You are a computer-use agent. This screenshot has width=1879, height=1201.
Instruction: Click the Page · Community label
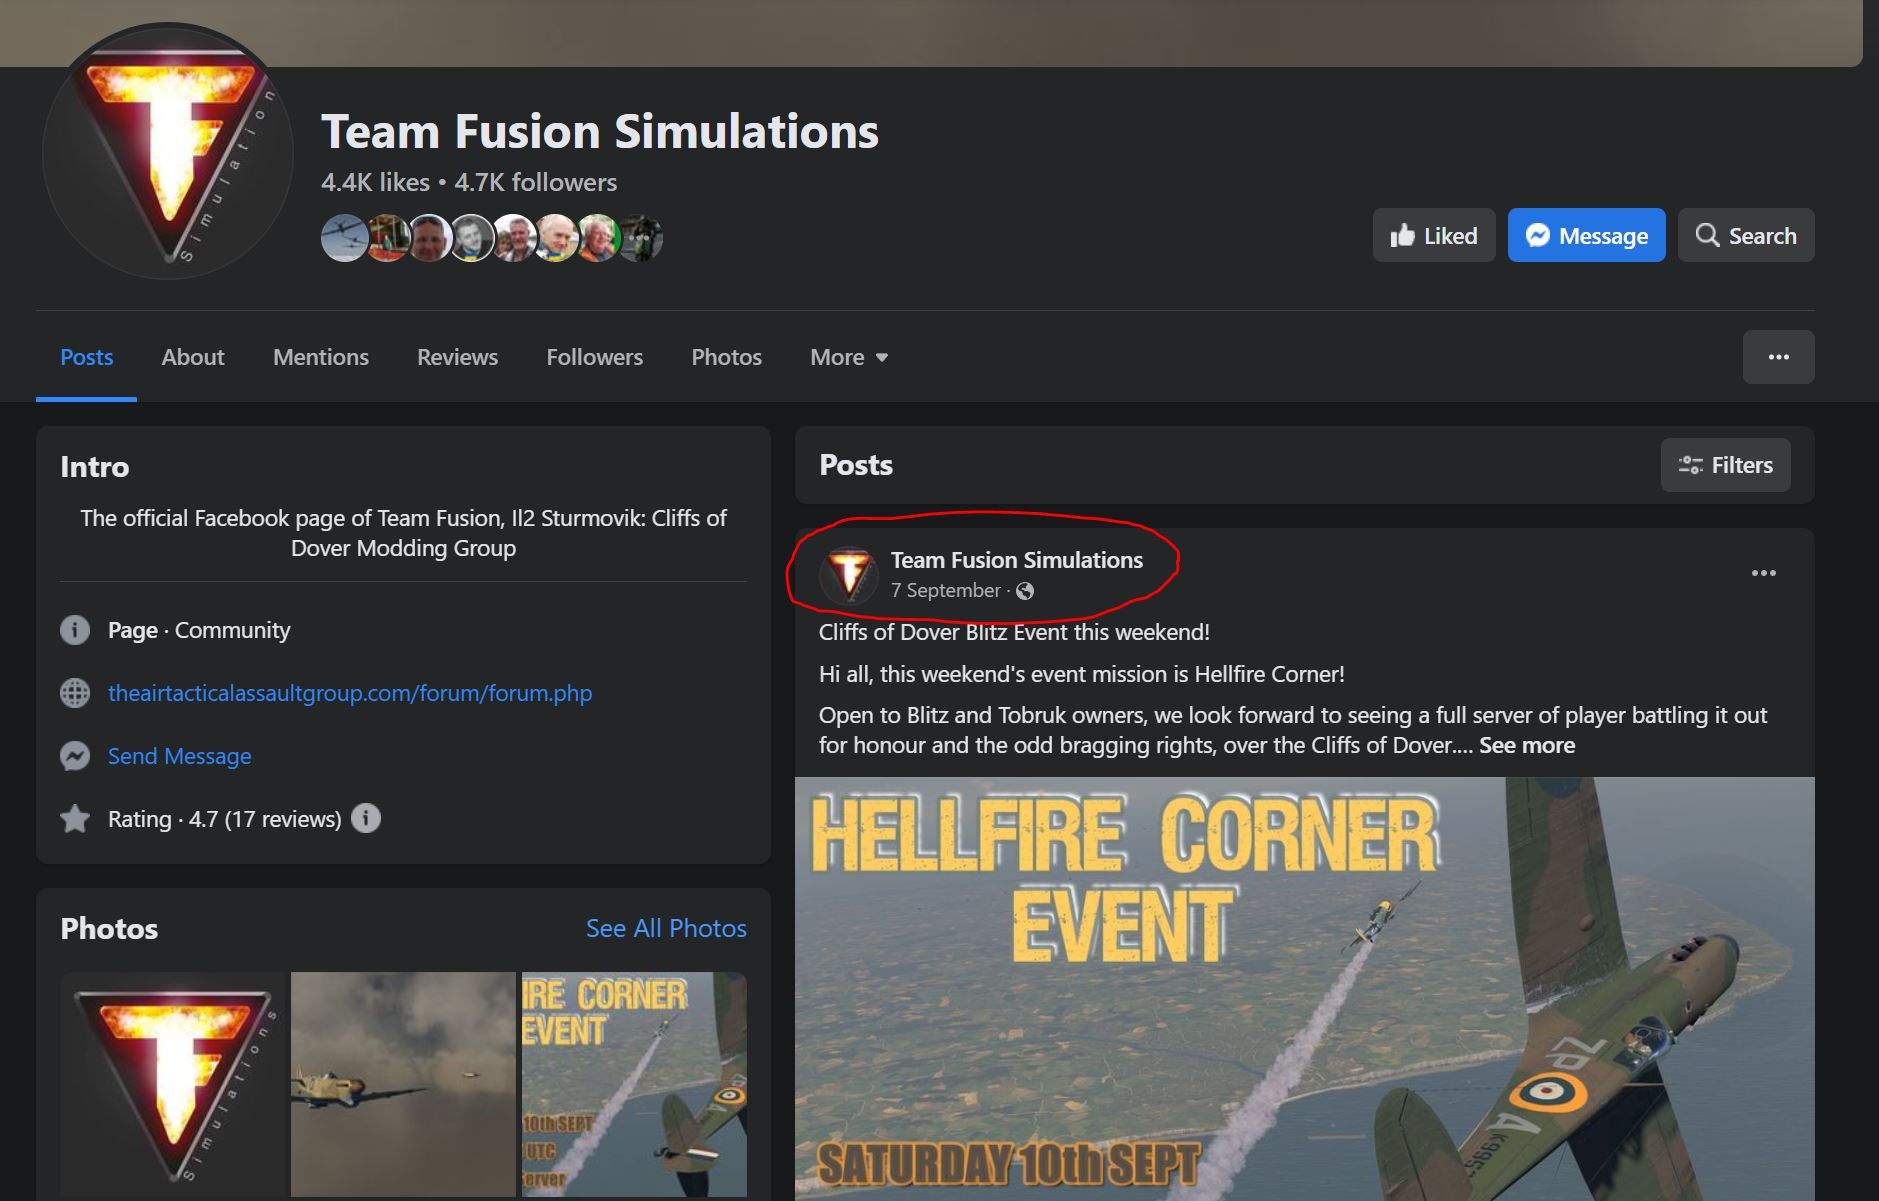pyautogui.click(x=199, y=630)
